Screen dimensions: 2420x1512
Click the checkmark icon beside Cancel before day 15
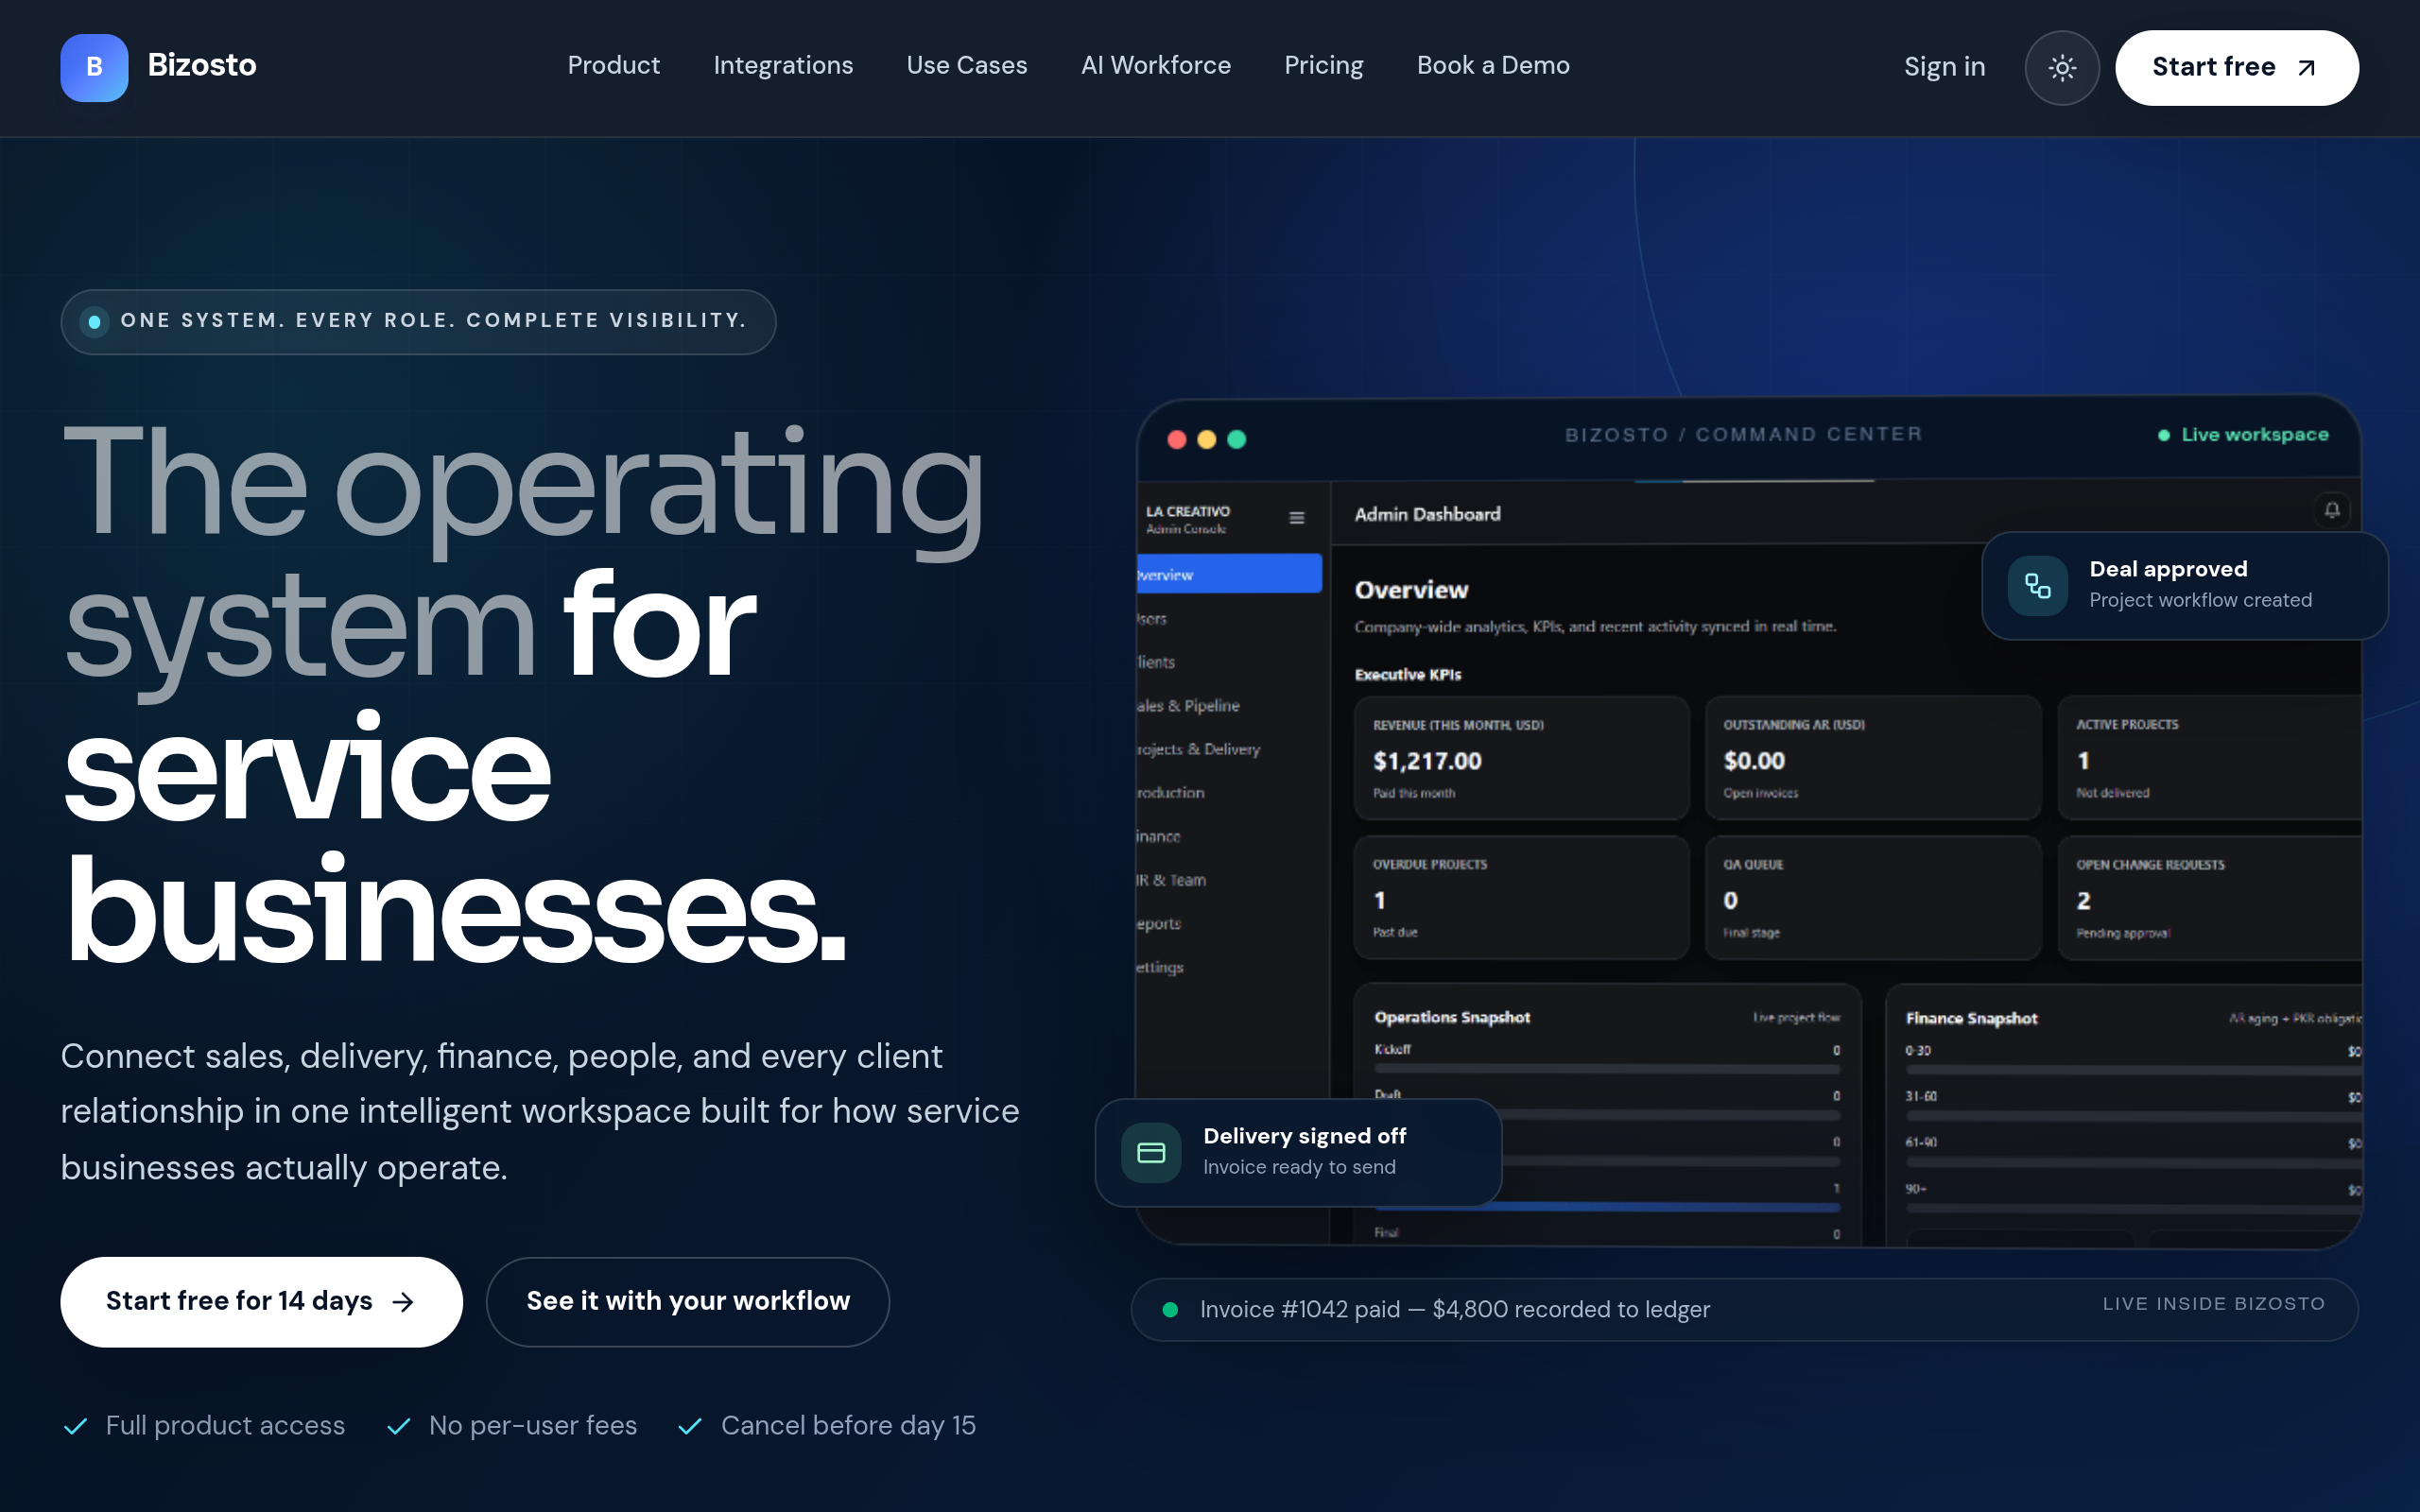(x=690, y=1426)
